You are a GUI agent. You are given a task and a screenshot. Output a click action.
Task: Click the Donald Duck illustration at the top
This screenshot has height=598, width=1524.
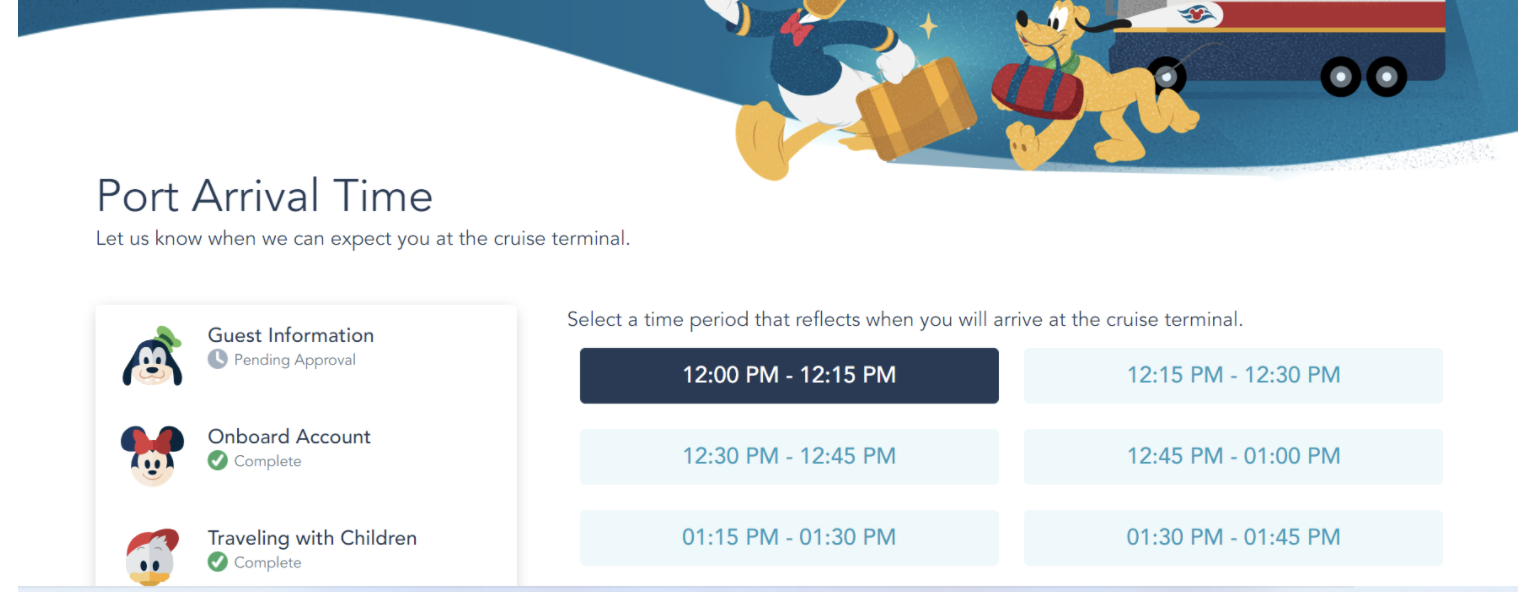point(810,75)
